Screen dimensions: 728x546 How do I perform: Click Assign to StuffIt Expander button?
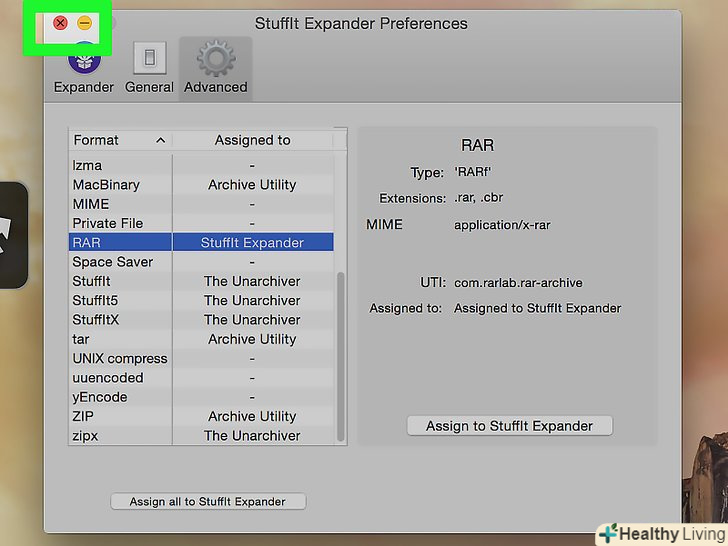509,426
